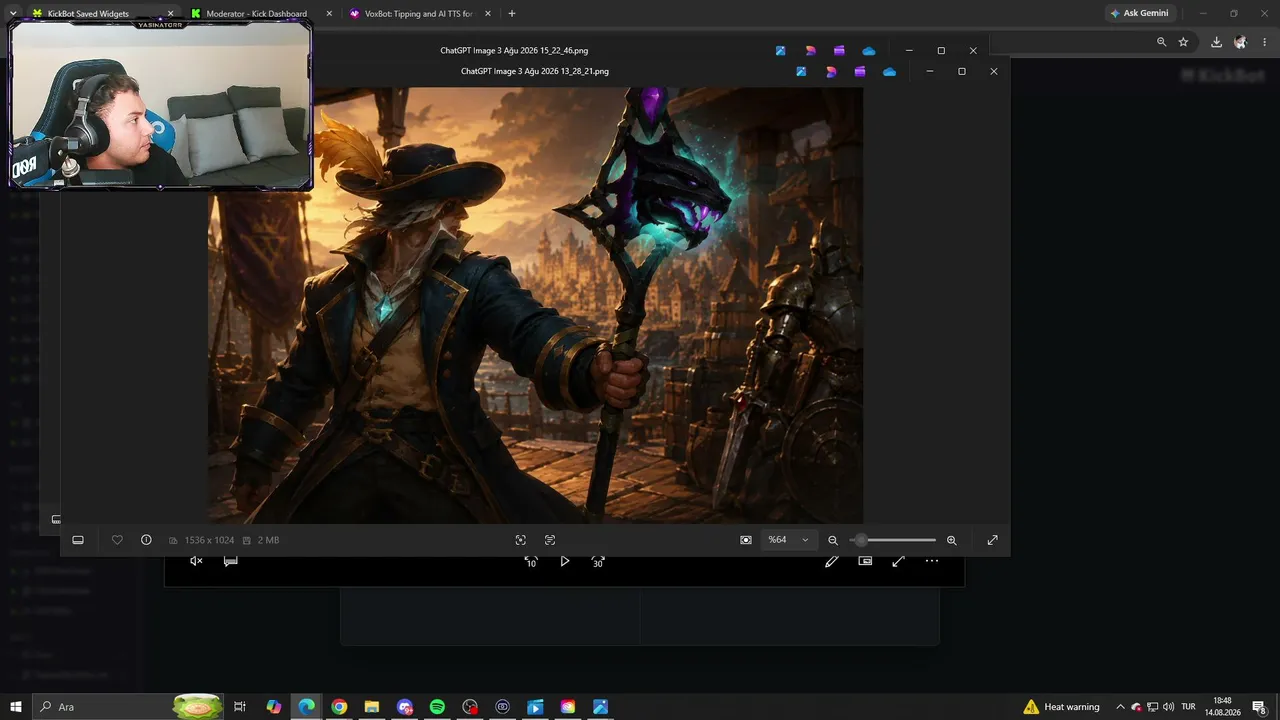Zoom out with the minus magnifier
1280x720 pixels.
point(833,540)
